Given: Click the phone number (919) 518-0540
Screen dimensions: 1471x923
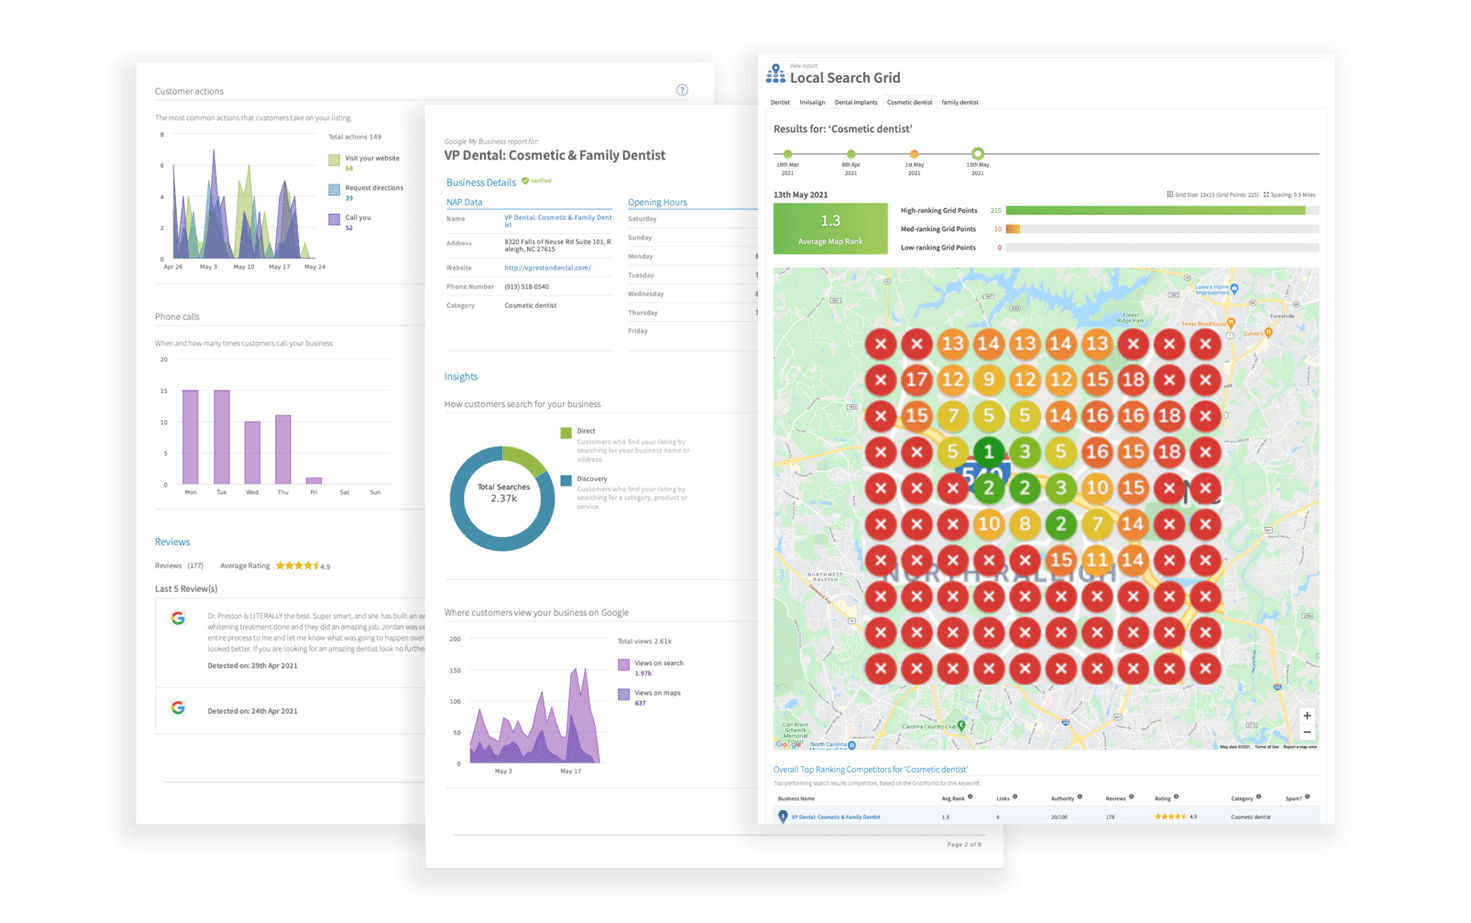Looking at the screenshot, I should click(527, 287).
